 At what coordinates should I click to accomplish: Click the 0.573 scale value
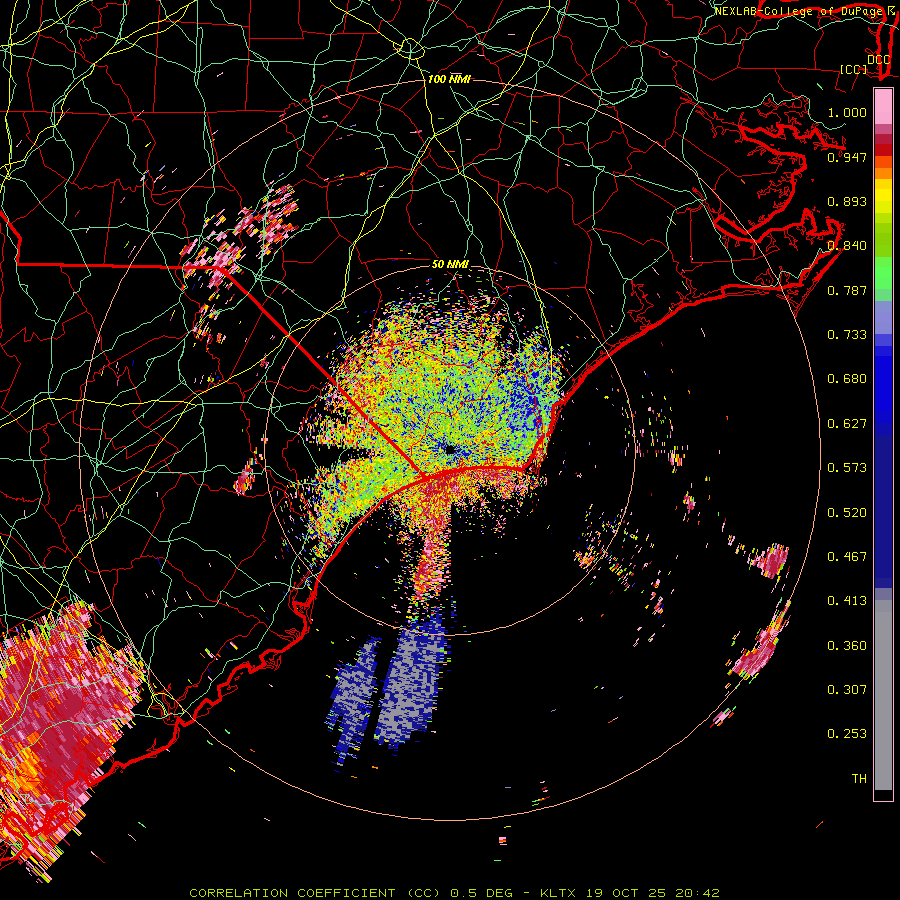tap(847, 468)
